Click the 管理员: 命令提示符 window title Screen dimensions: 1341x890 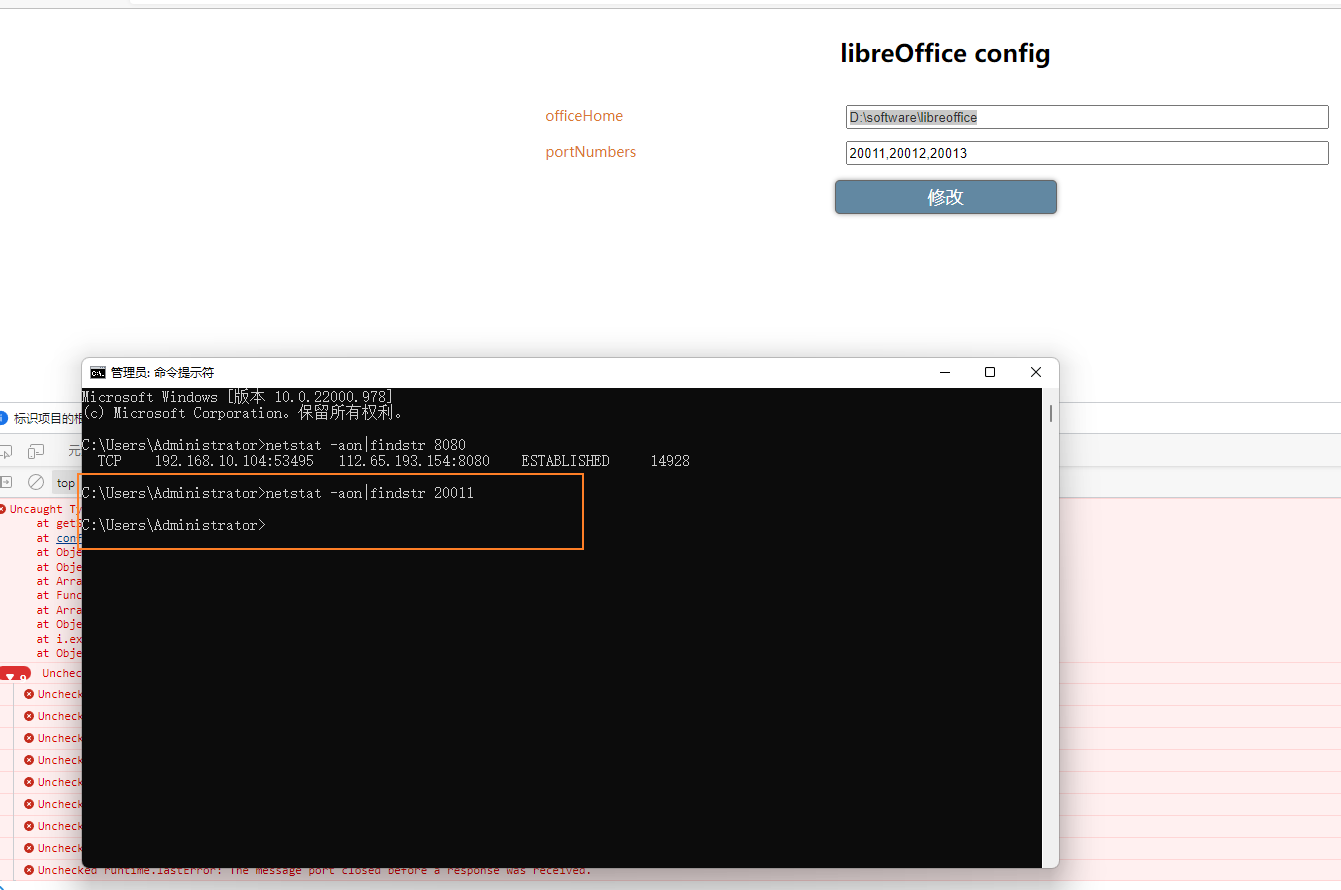coord(162,372)
